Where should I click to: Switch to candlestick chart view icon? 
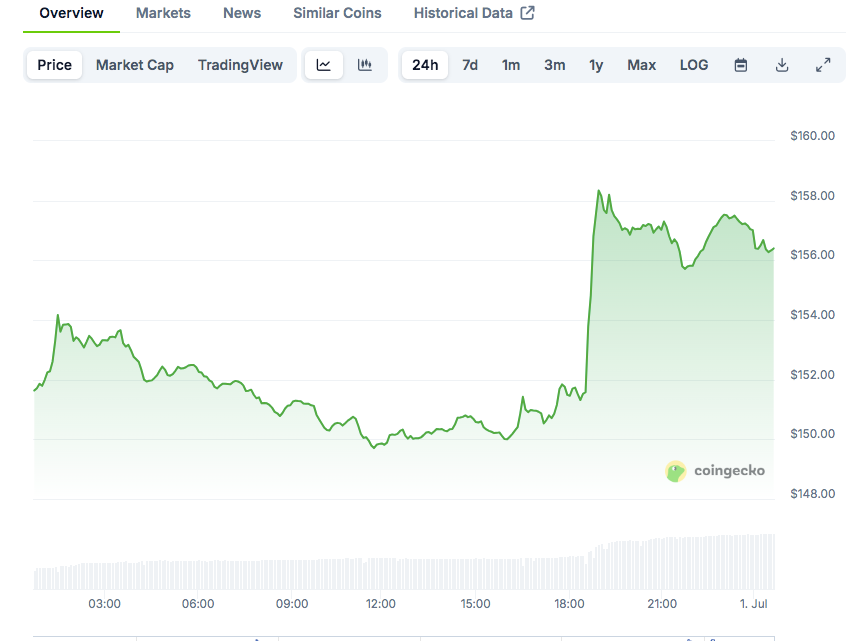(365, 65)
